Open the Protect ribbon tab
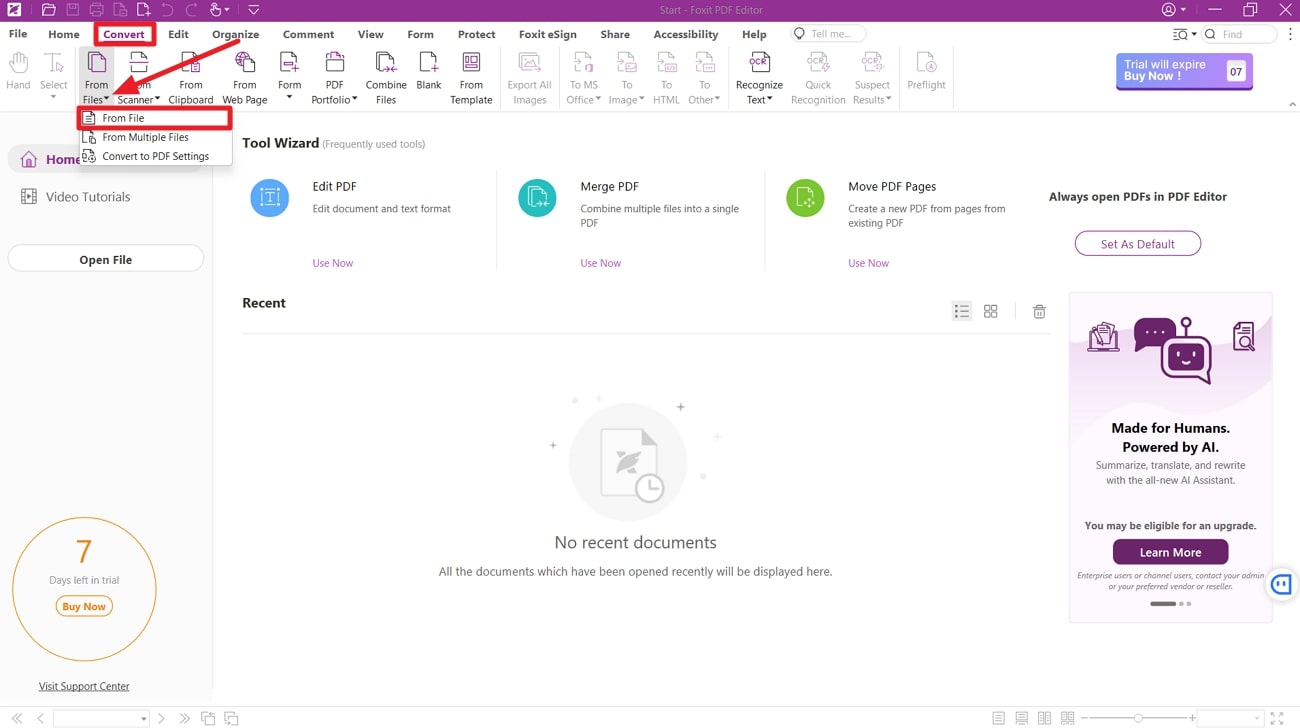Image resolution: width=1300 pixels, height=728 pixels. pyautogui.click(x=476, y=34)
